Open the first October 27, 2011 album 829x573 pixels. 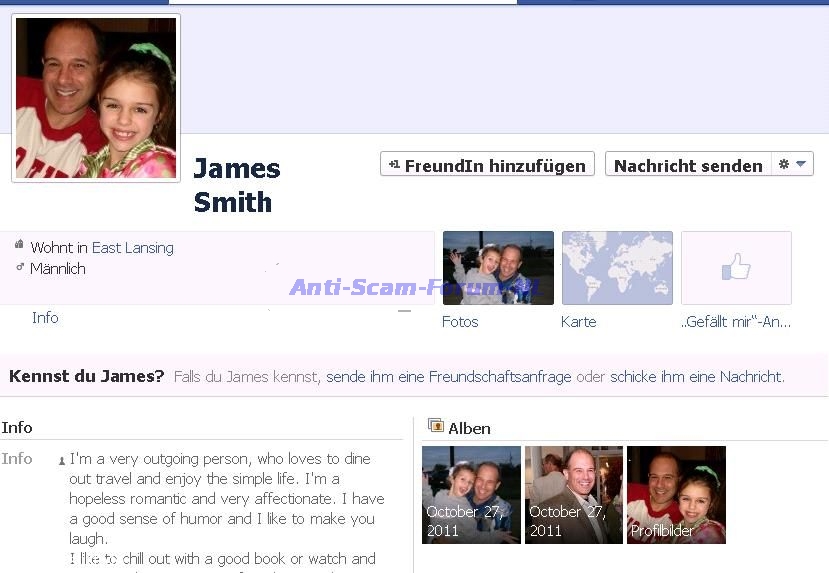471,495
